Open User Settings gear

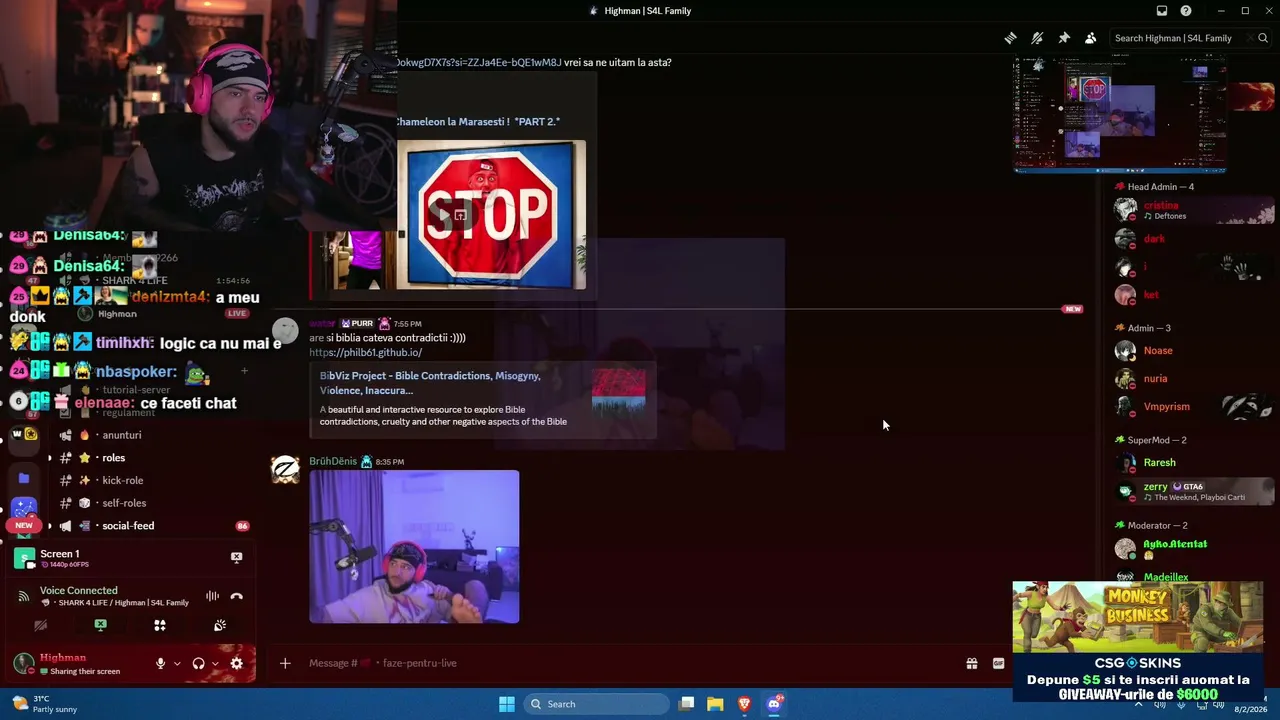coord(236,663)
